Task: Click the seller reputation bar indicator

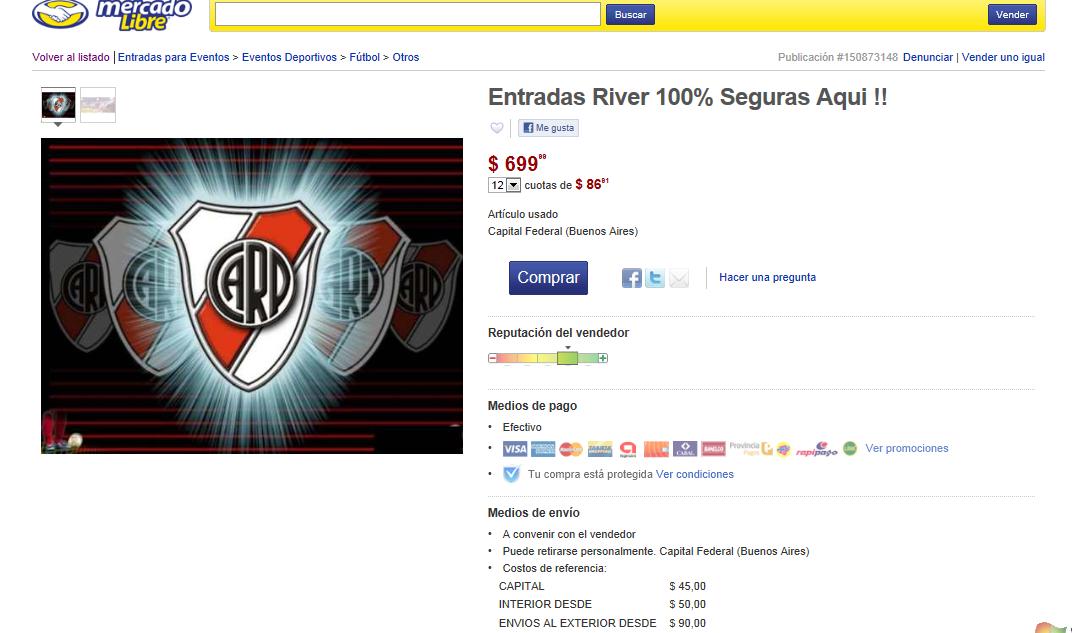Action: click(548, 358)
